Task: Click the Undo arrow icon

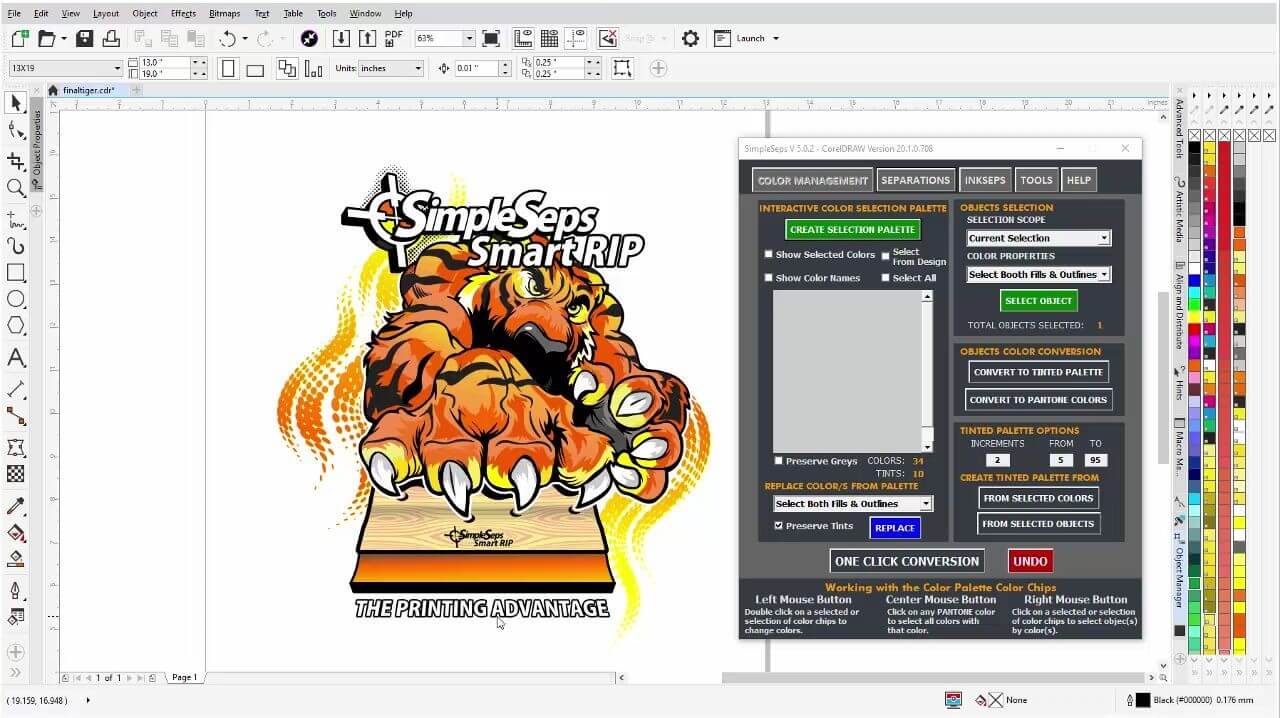Action: 227,38
